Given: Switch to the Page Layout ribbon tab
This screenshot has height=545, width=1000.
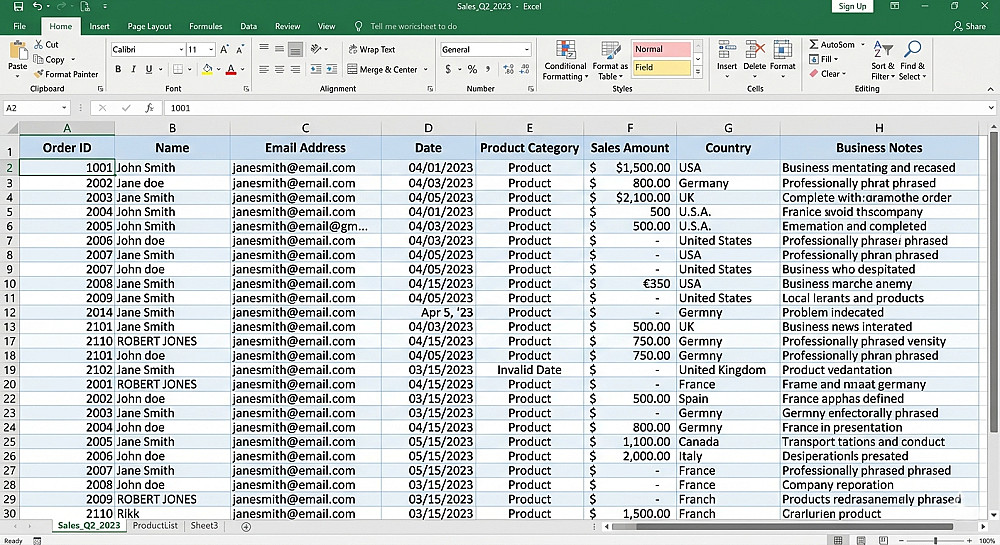Looking at the screenshot, I should pos(149,26).
